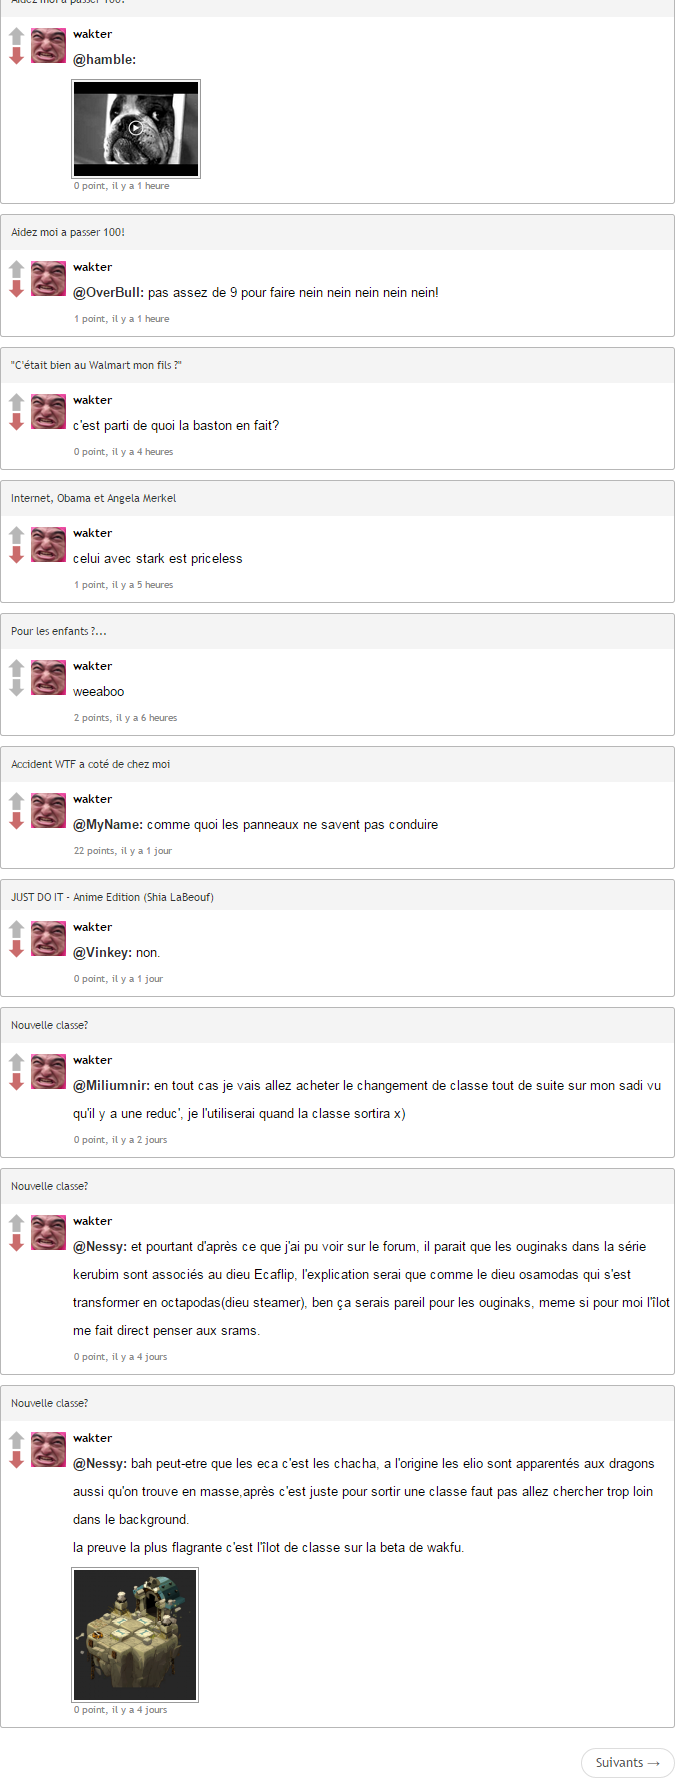Open post 'Pour les enfants ?...'
The height and width of the screenshot is (1791, 678).
[x=59, y=631]
